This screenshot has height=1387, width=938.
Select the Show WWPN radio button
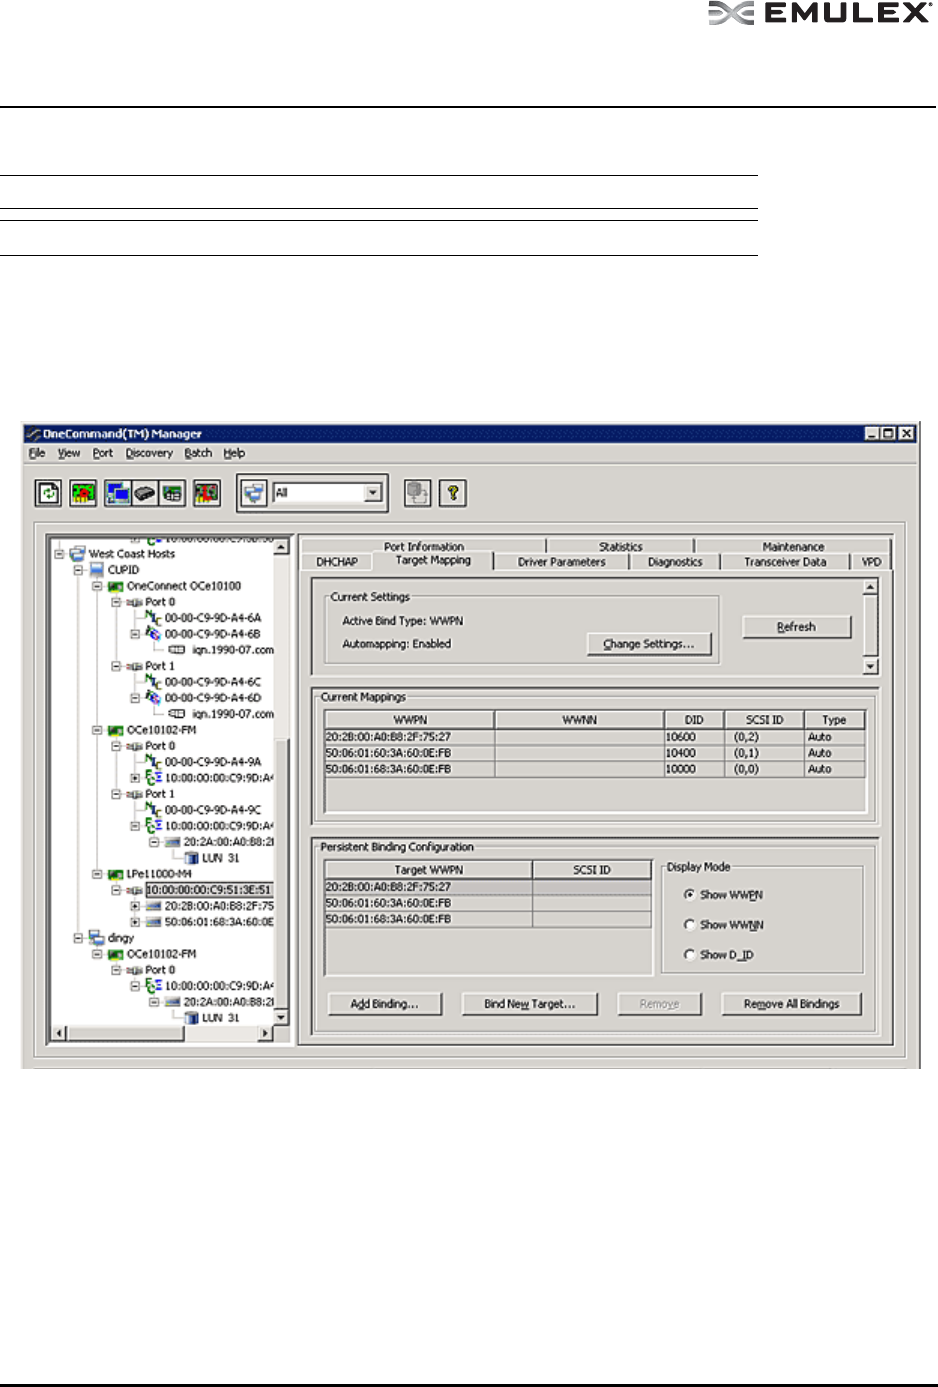tap(689, 895)
